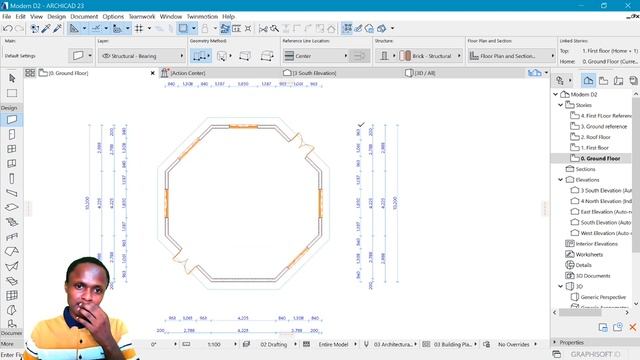Open the Layer dropdown Structural - Bearing
Viewport: 640px width, 360px height.
coord(142,56)
